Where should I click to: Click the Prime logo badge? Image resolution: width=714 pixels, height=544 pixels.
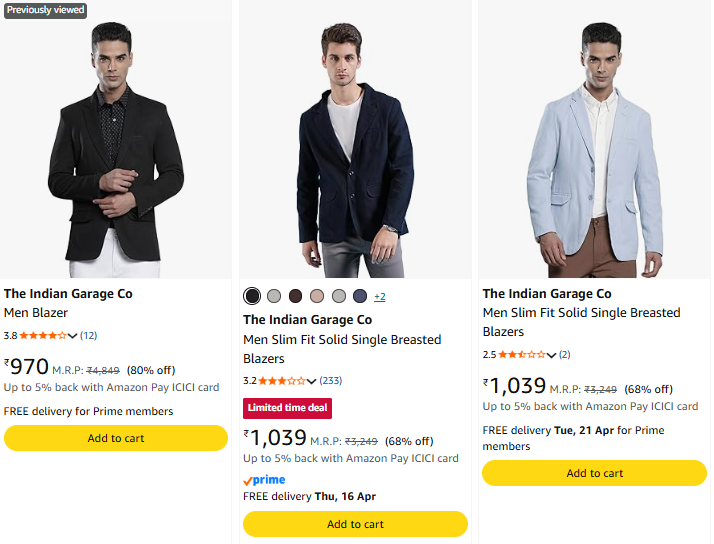coord(264,480)
